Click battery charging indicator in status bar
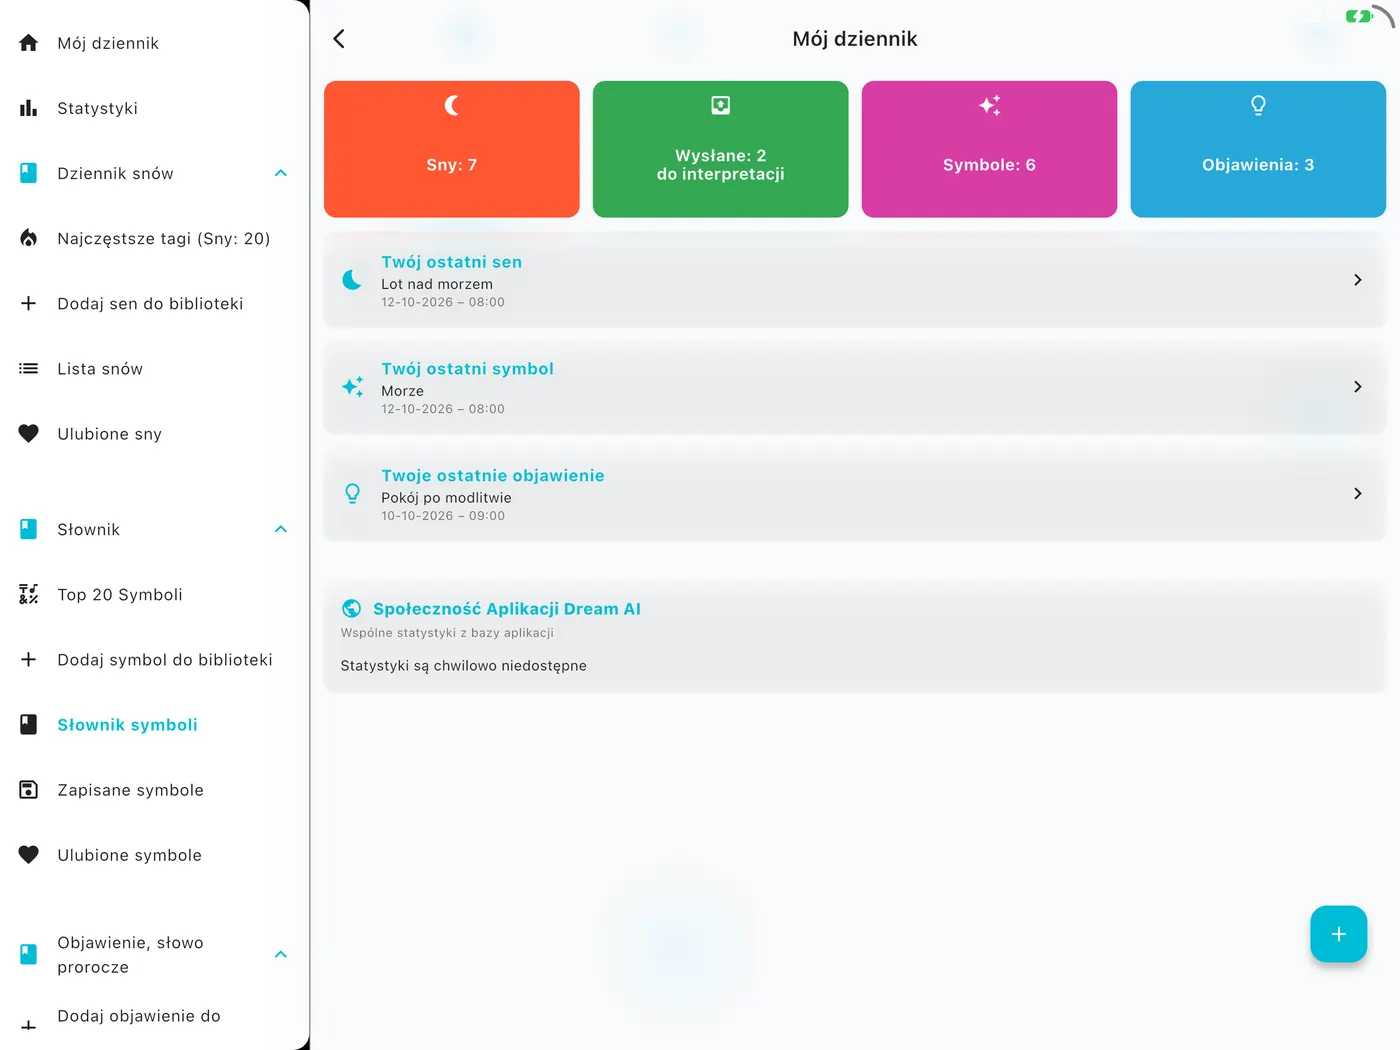 [1358, 16]
